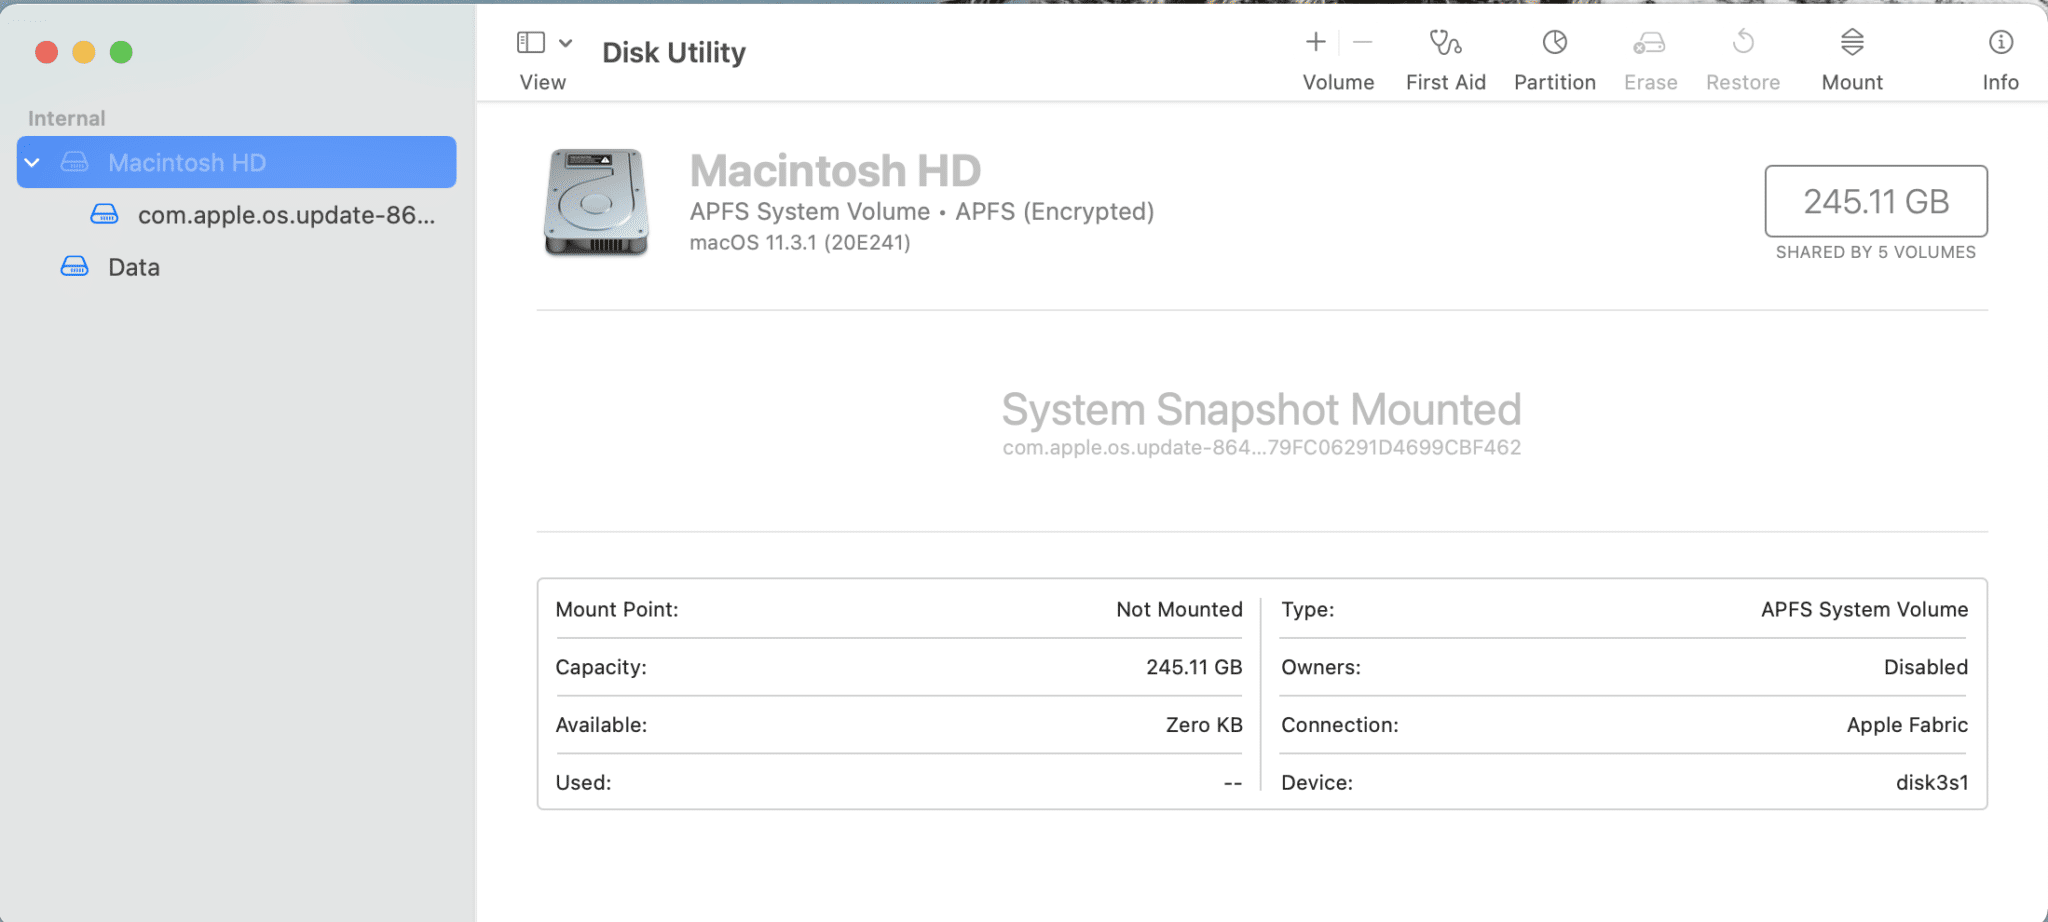Expand the Internal section header
Viewport: 2048px width, 922px height.
[66, 117]
